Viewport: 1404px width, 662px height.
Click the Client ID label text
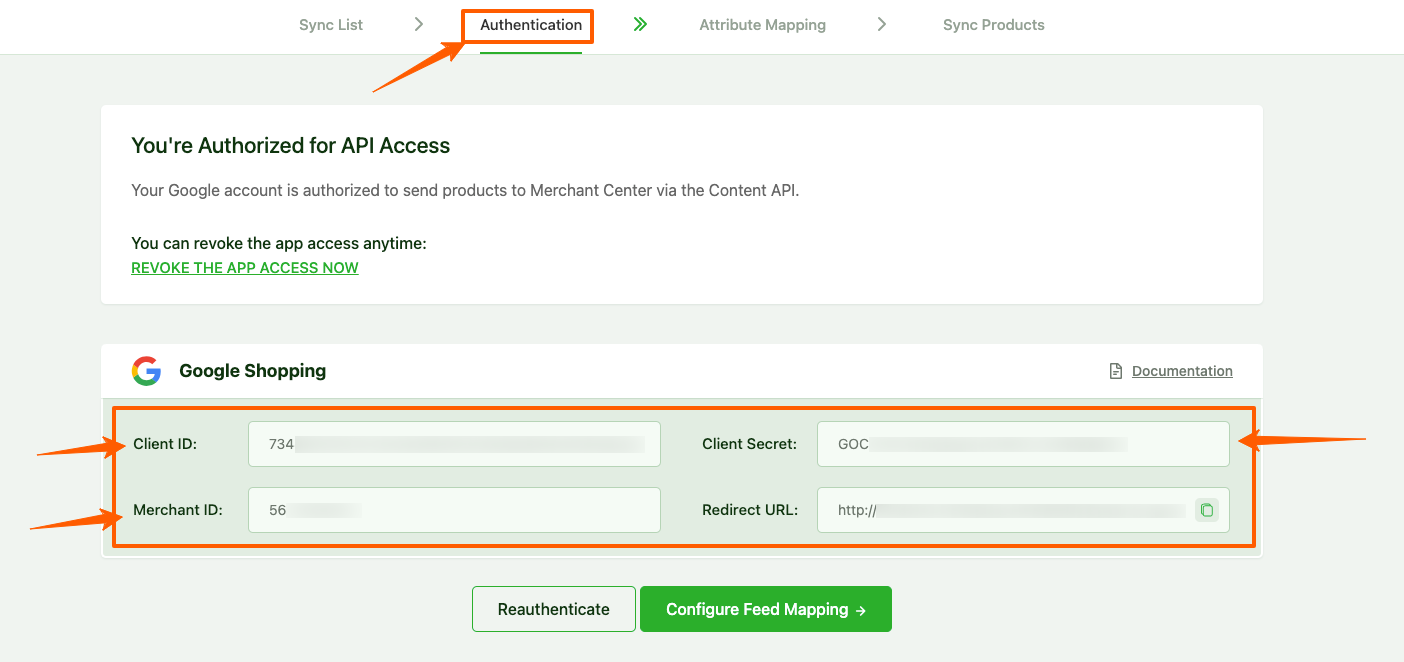(x=165, y=444)
